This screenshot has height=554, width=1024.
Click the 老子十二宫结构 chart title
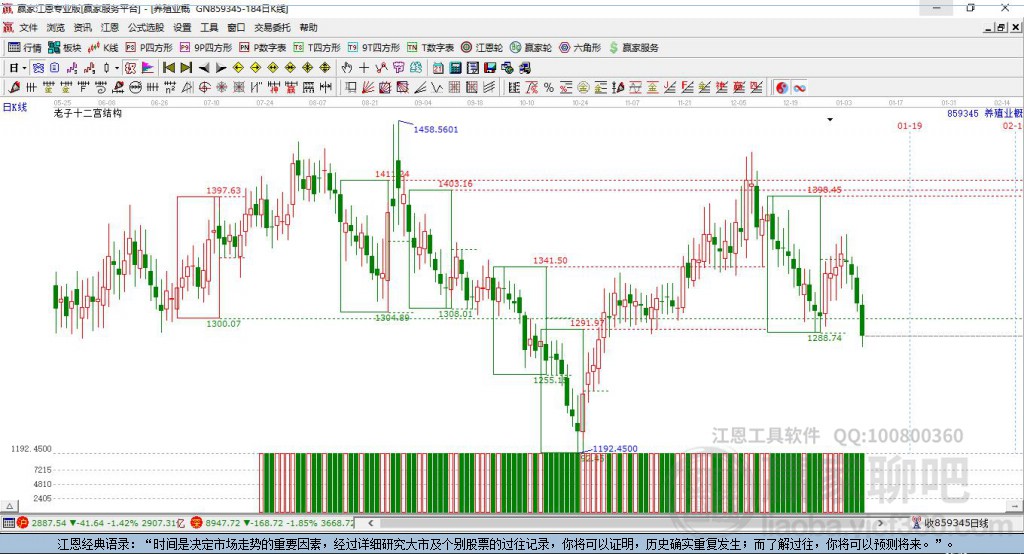pos(88,113)
